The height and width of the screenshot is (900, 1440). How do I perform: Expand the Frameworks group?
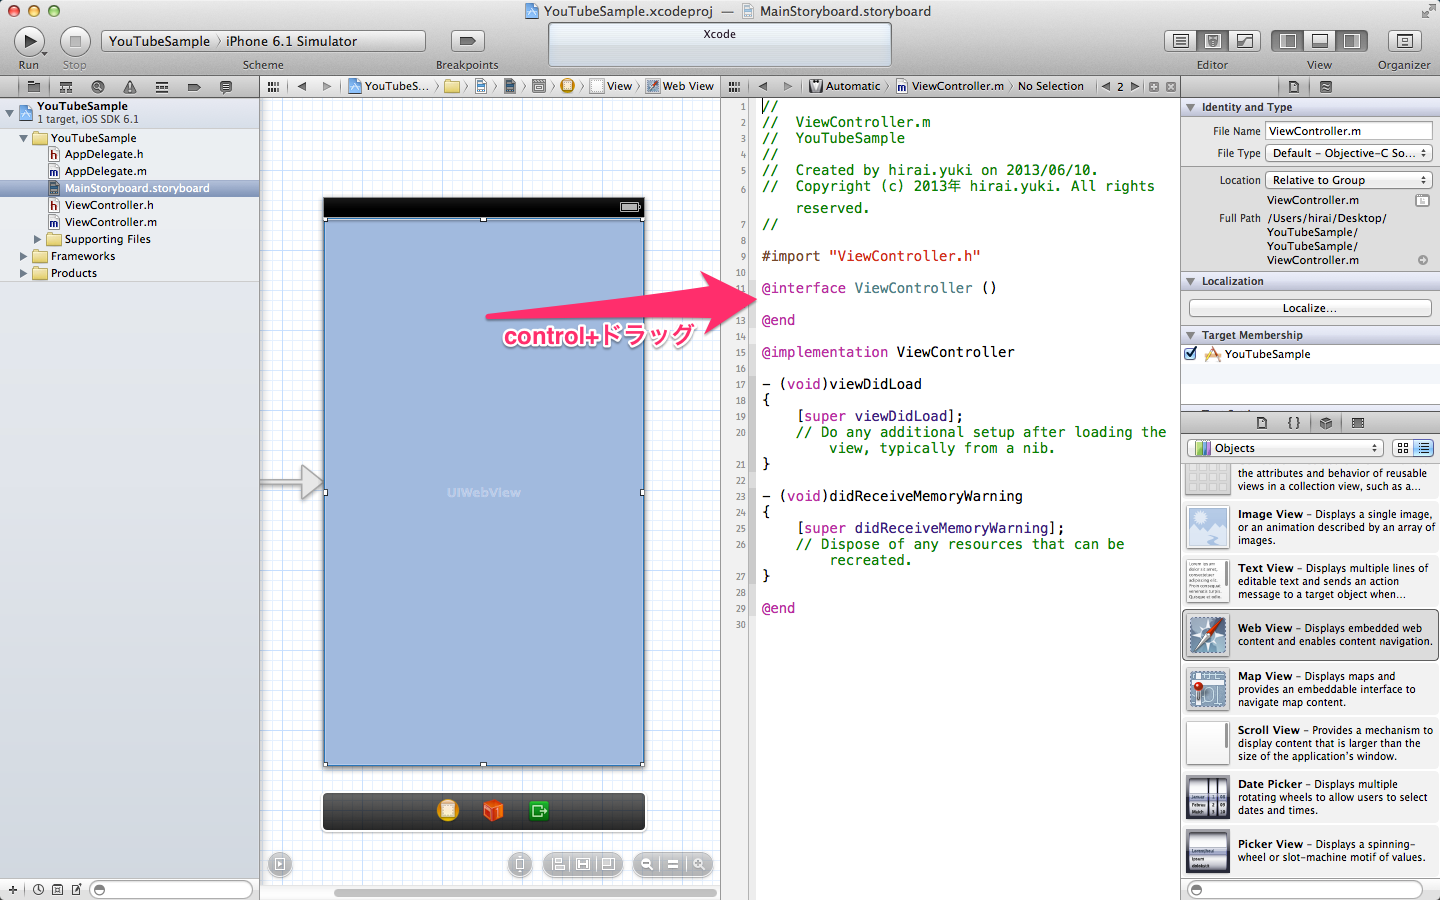pyautogui.click(x=22, y=256)
